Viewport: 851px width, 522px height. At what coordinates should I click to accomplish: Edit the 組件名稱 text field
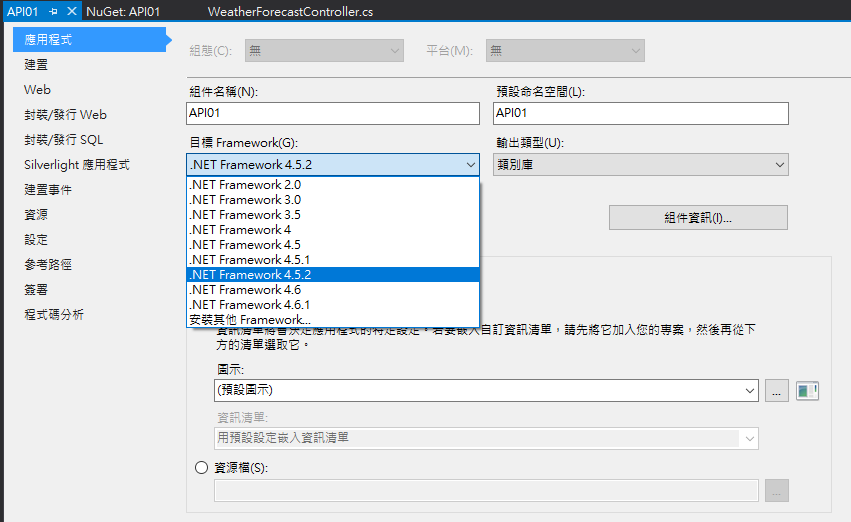333,113
